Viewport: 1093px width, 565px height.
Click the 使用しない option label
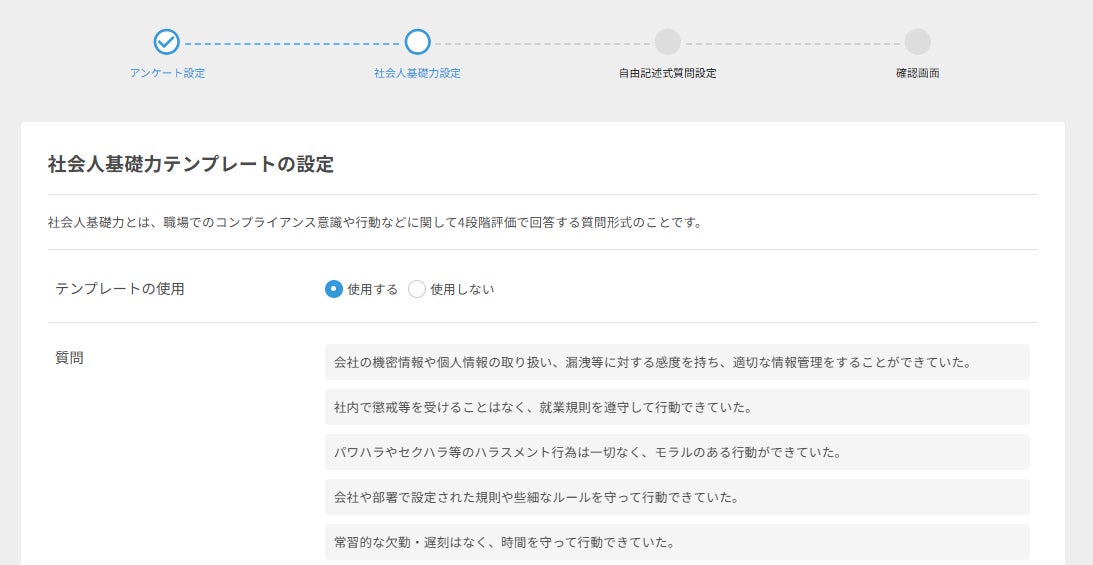coord(462,289)
